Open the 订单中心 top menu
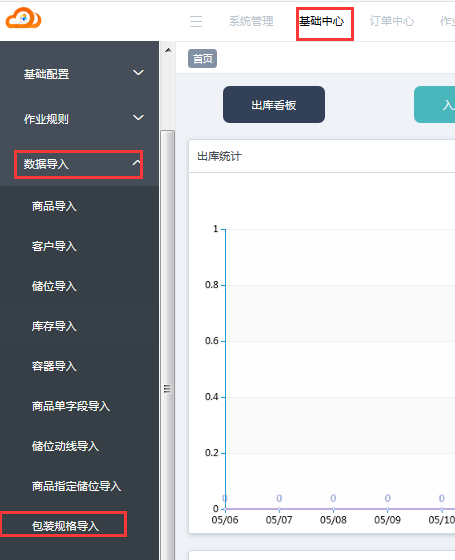 pos(392,21)
